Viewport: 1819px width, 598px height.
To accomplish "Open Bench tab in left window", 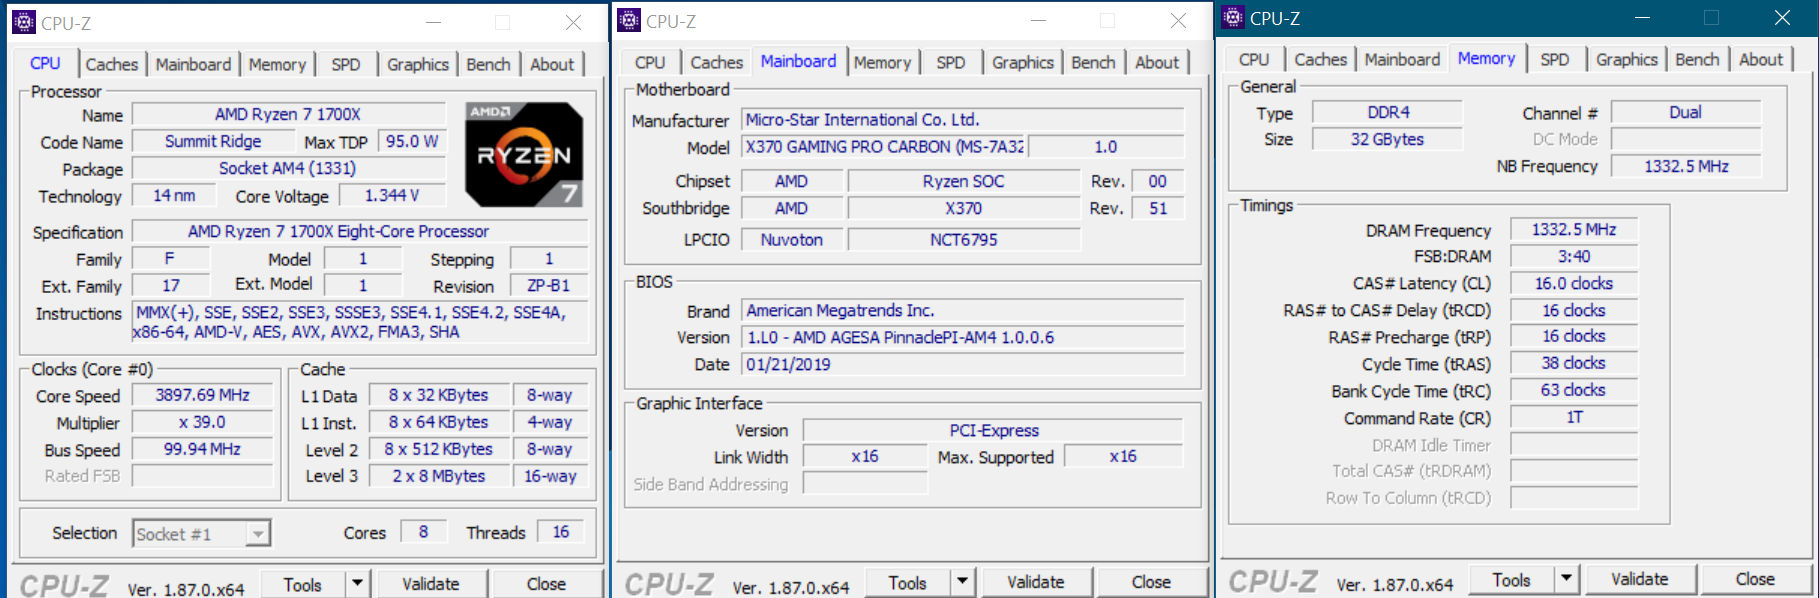I will click(x=488, y=64).
